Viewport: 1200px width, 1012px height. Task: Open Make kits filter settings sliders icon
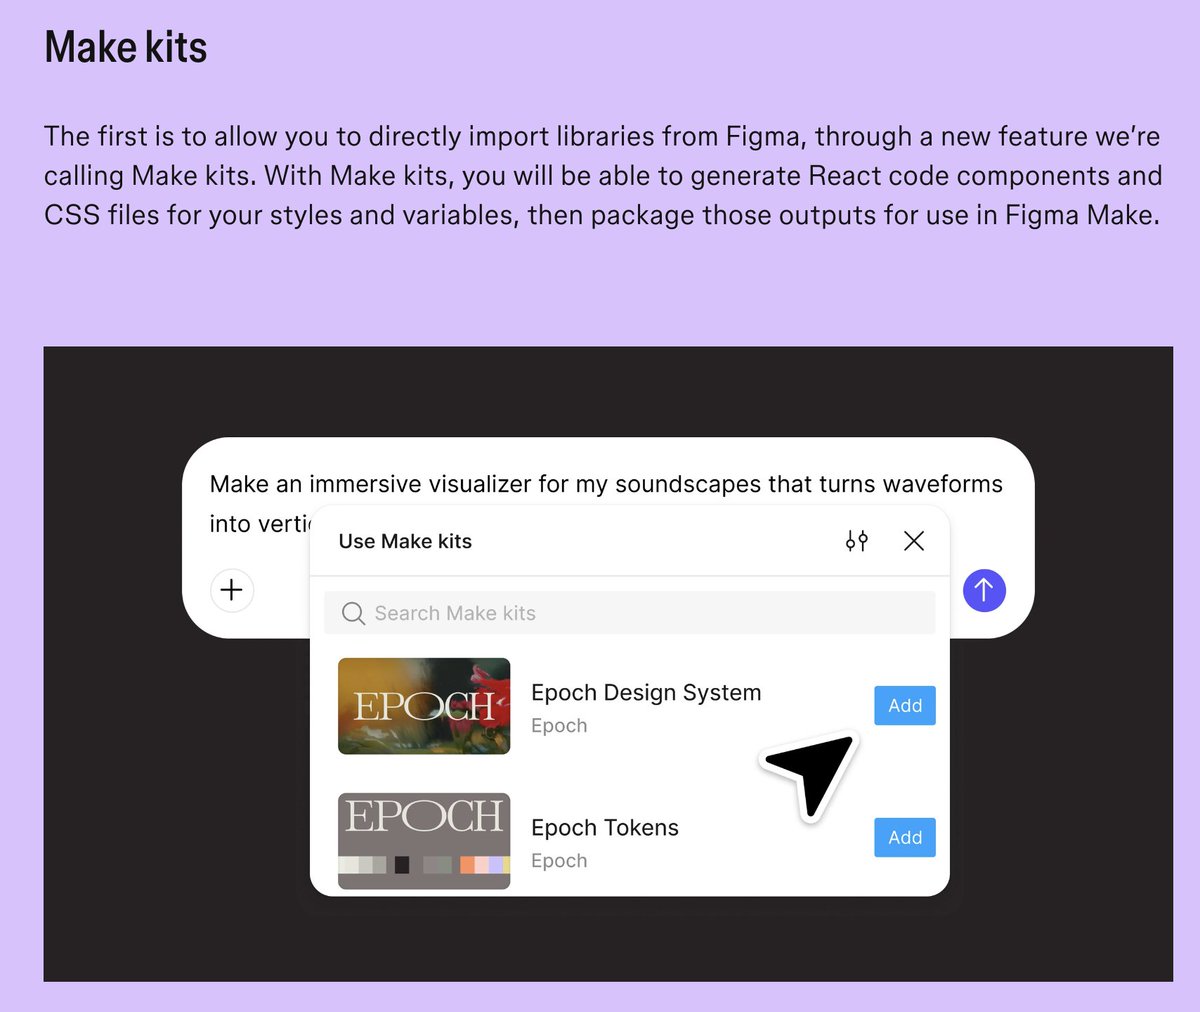pos(857,541)
